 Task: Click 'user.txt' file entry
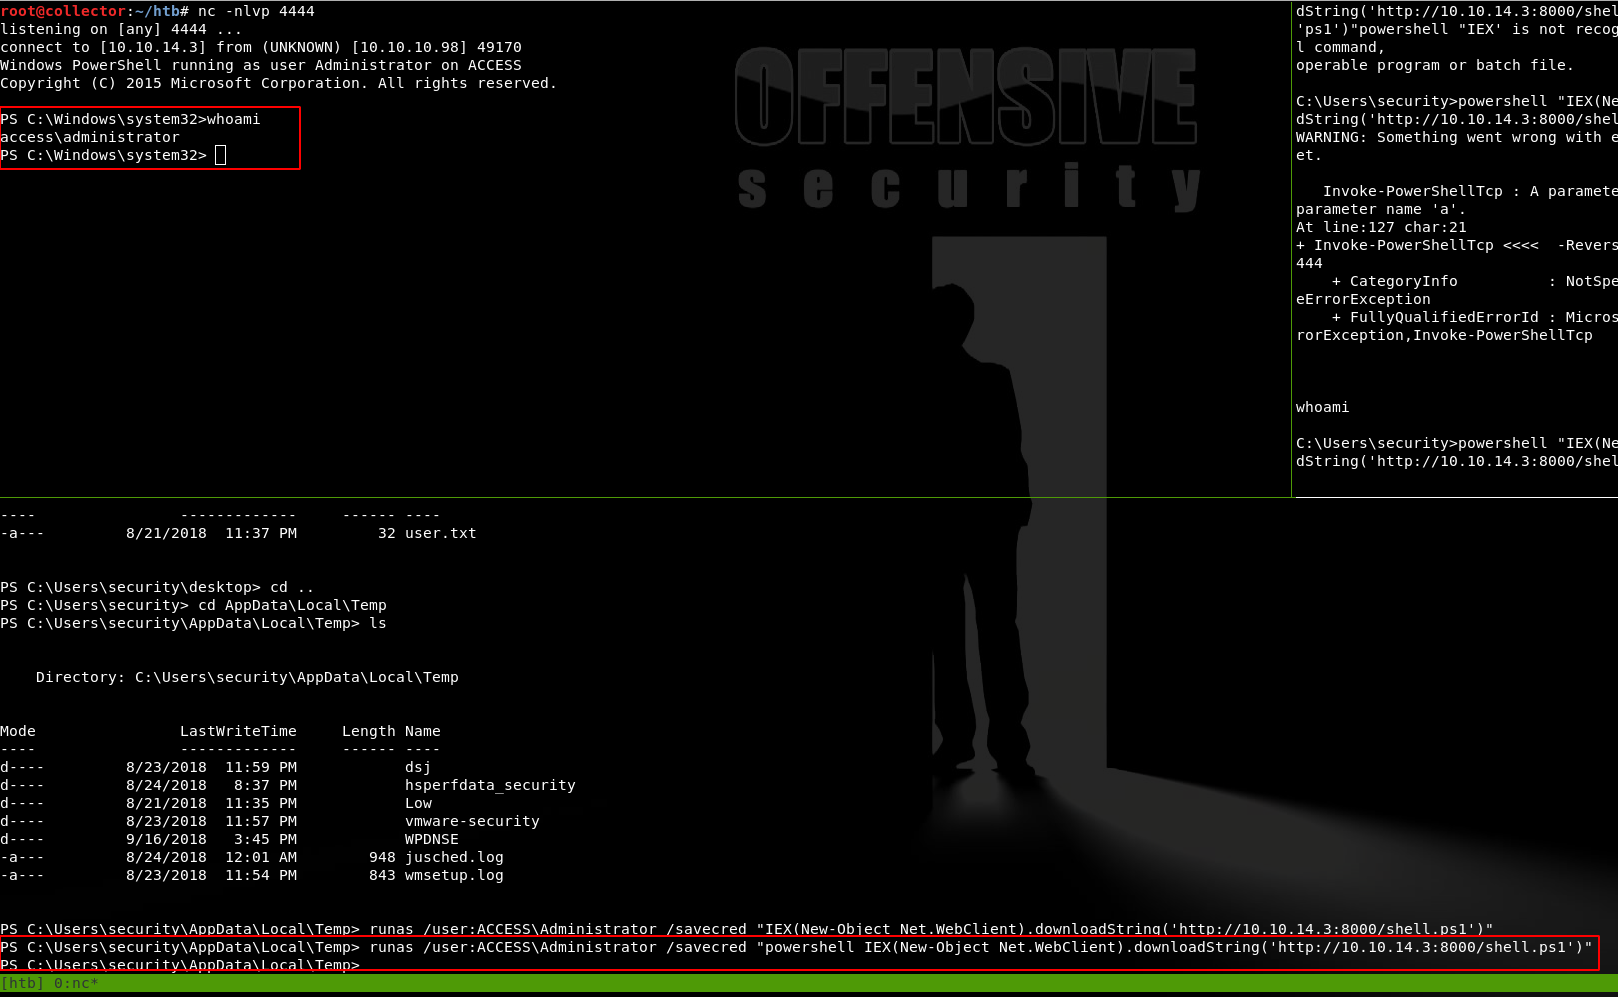click(441, 533)
